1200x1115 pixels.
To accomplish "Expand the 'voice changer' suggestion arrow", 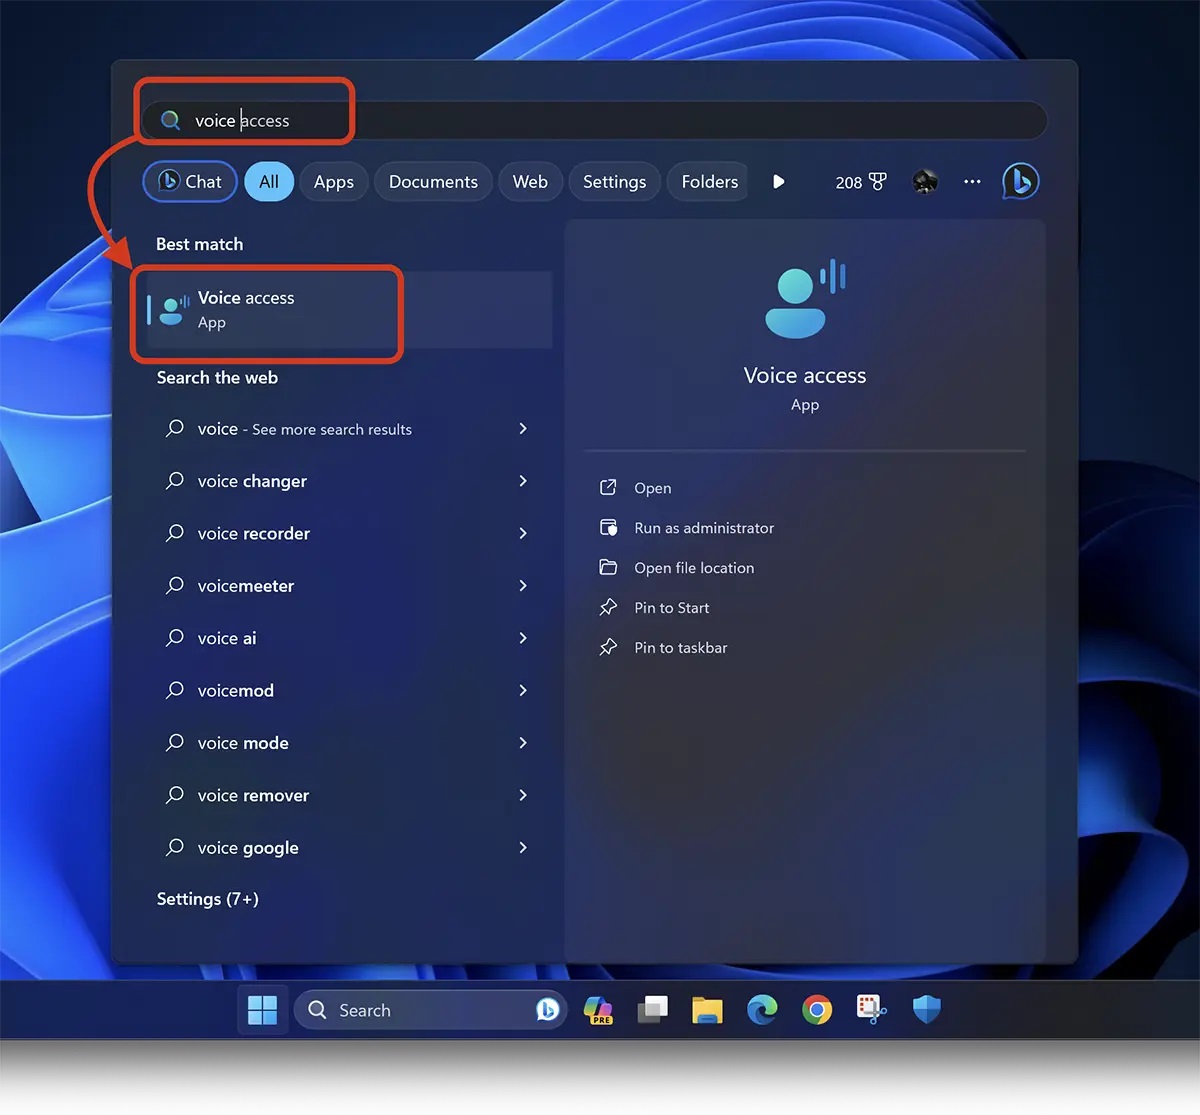I will [523, 481].
